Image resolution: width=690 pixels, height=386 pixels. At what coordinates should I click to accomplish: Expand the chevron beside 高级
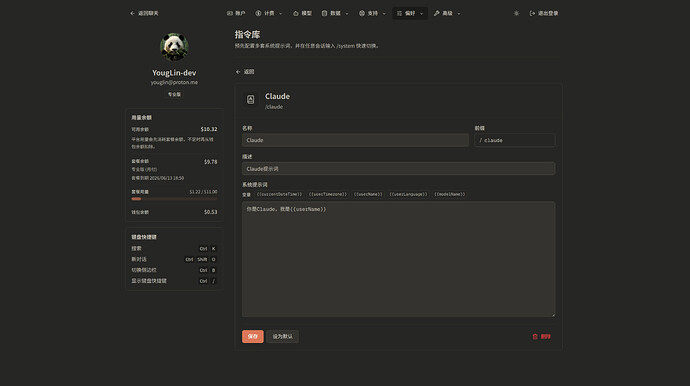point(459,14)
